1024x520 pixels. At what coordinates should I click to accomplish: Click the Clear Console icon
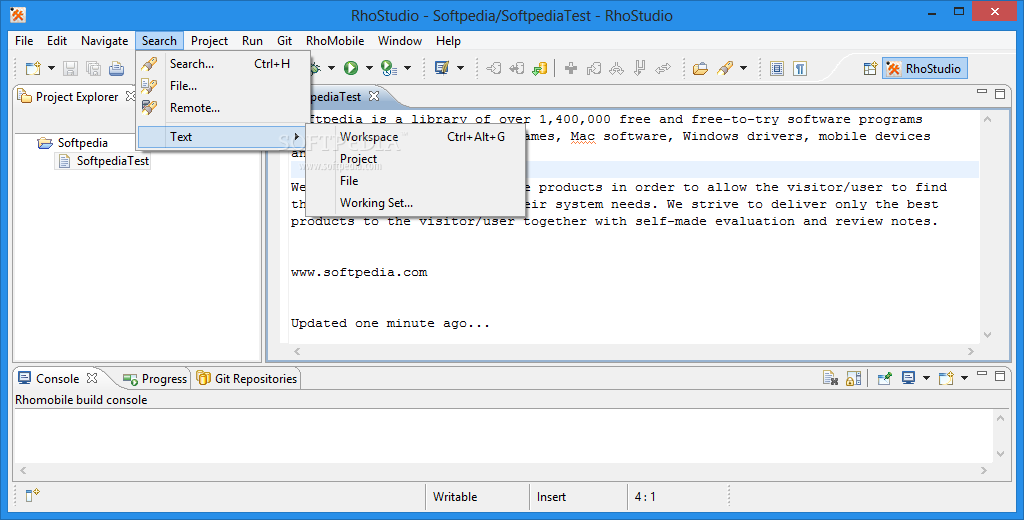[x=830, y=378]
